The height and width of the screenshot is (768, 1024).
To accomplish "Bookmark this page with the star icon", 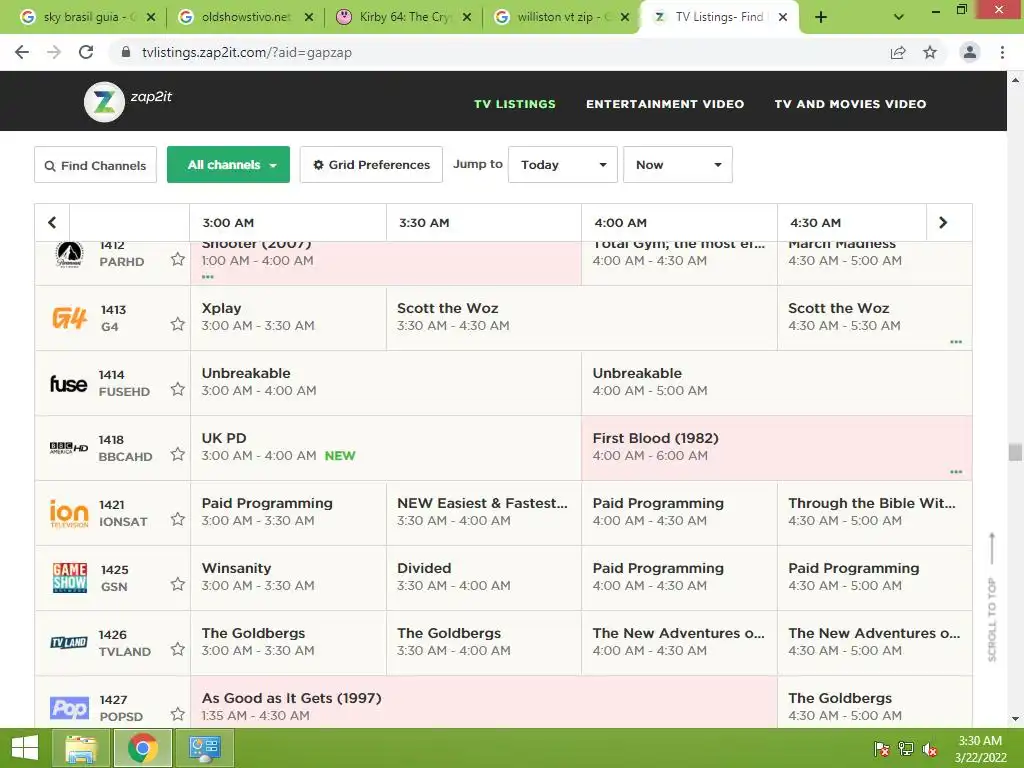I will (930, 52).
